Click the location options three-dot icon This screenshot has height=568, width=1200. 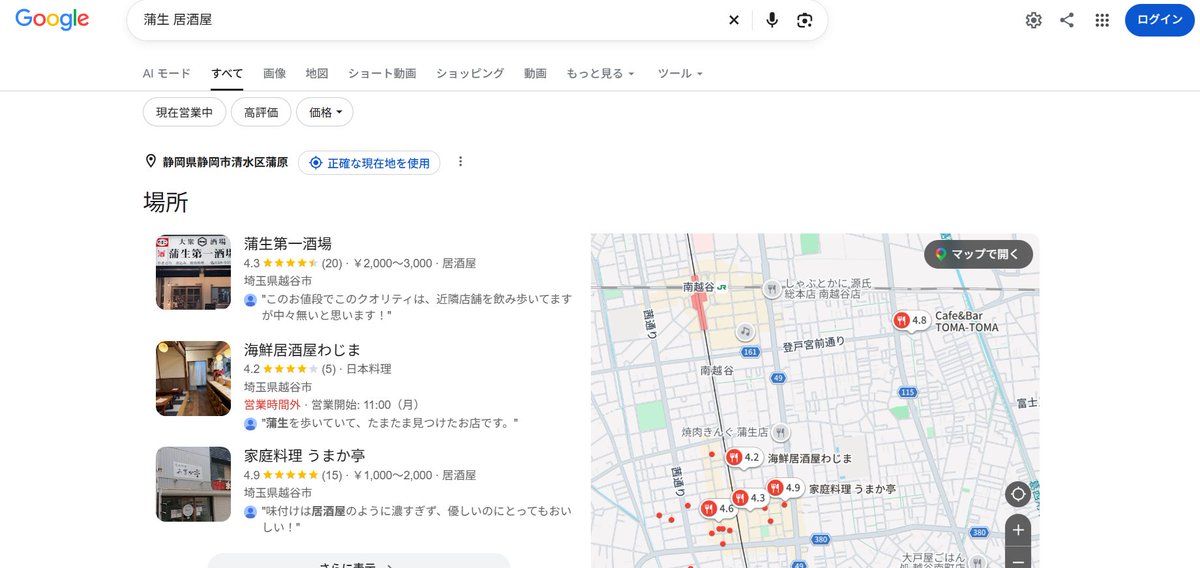461,162
